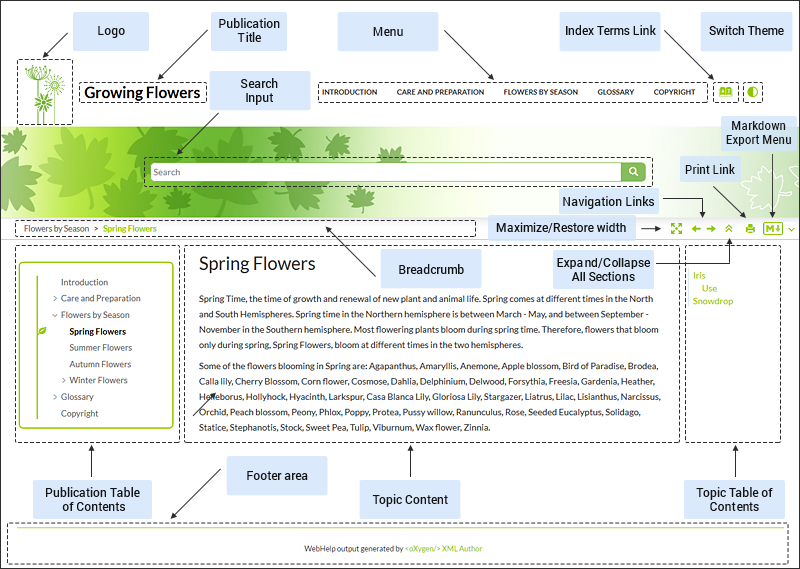This screenshot has height=569, width=800.
Task: Expand Care and Preparation in contents tree
Action: coord(54,299)
